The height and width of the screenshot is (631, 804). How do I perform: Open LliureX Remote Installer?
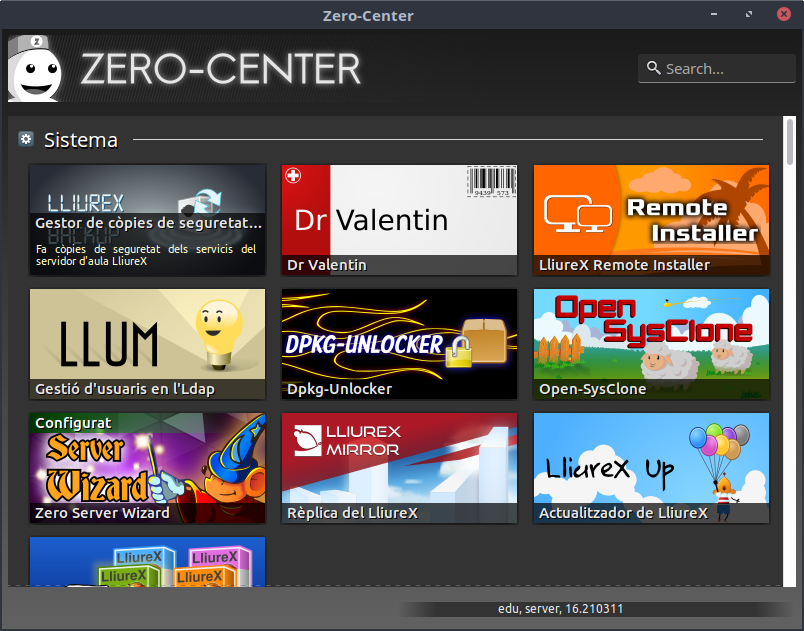point(651,220)
